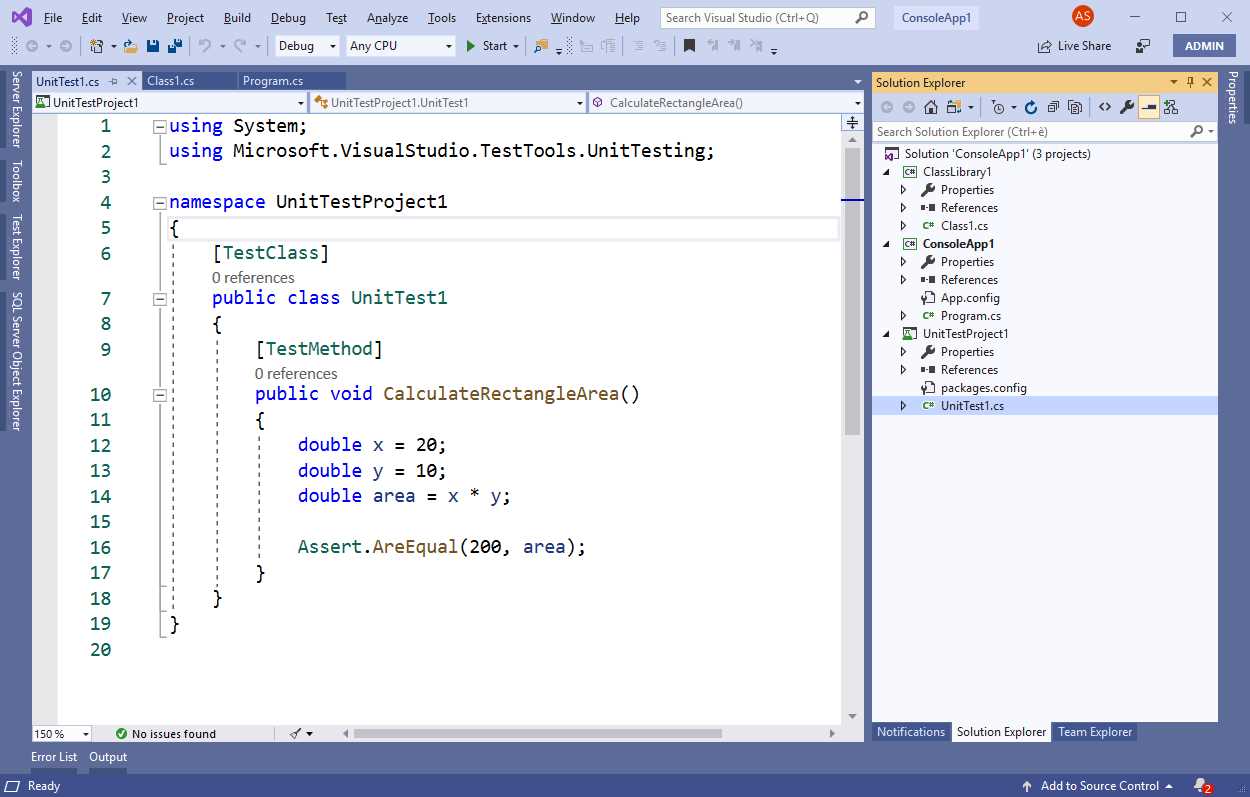The image size is (1250, 797).
Task: Open the UnitTestProject1.UnitTest1 type dropdown
Action: coord(580,102)
